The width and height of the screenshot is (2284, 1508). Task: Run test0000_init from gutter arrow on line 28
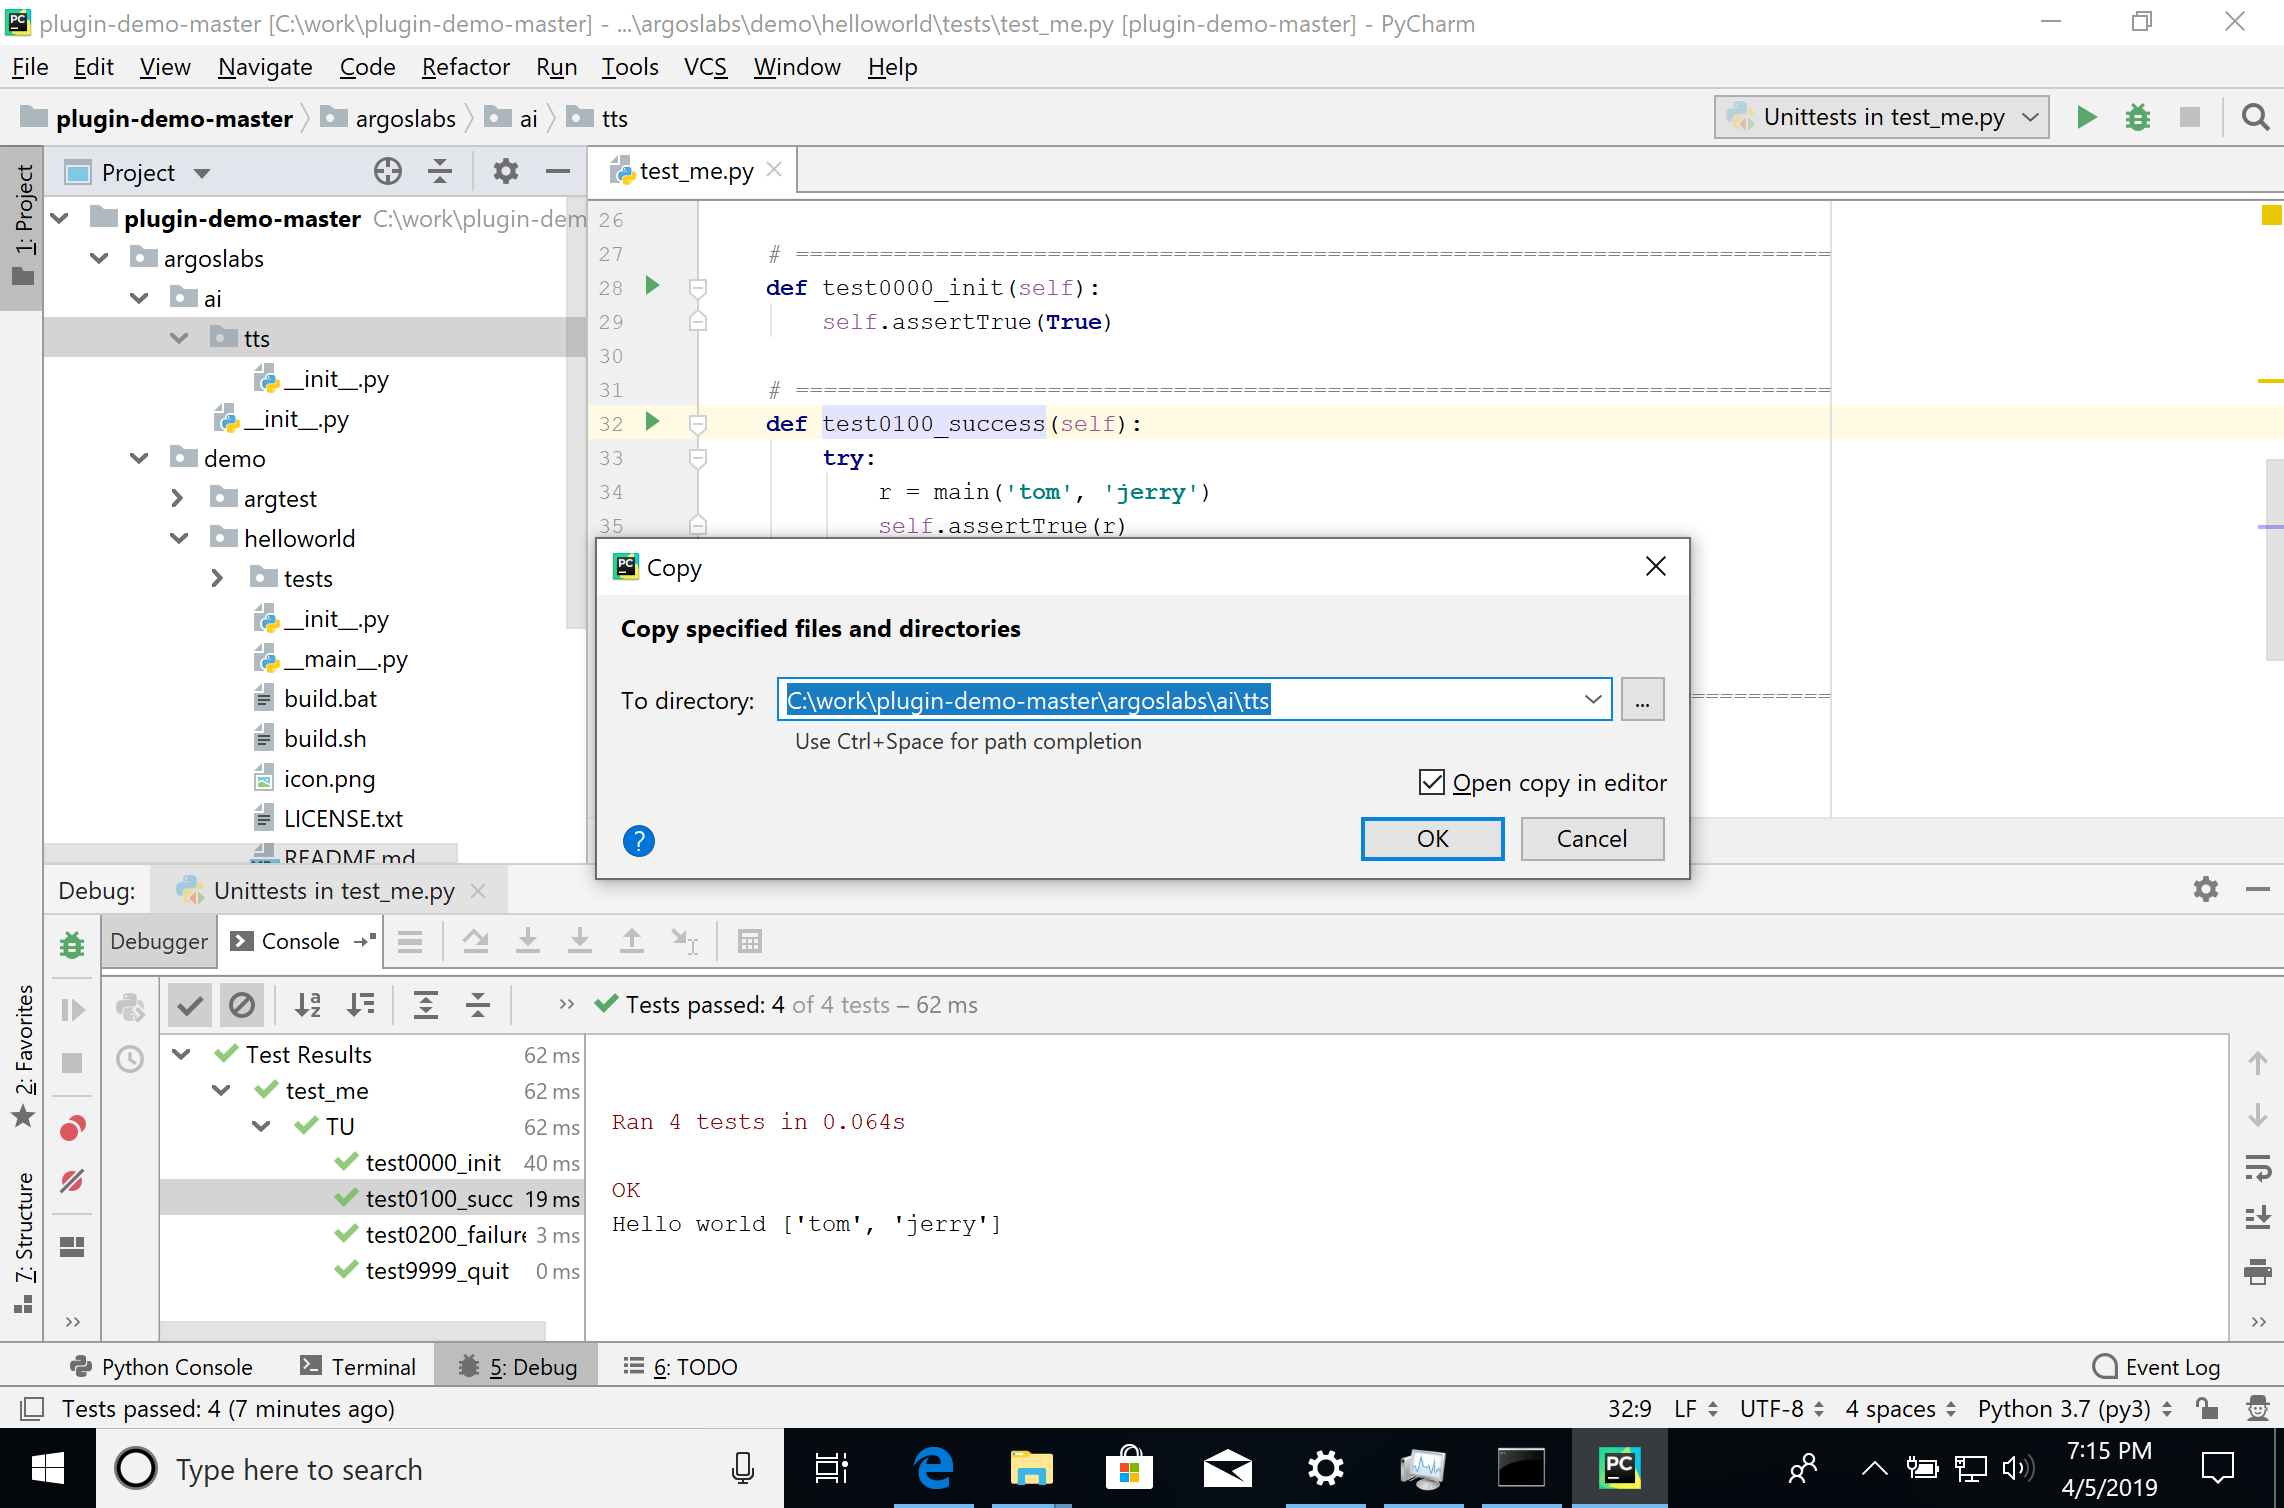tap(652, 286)
